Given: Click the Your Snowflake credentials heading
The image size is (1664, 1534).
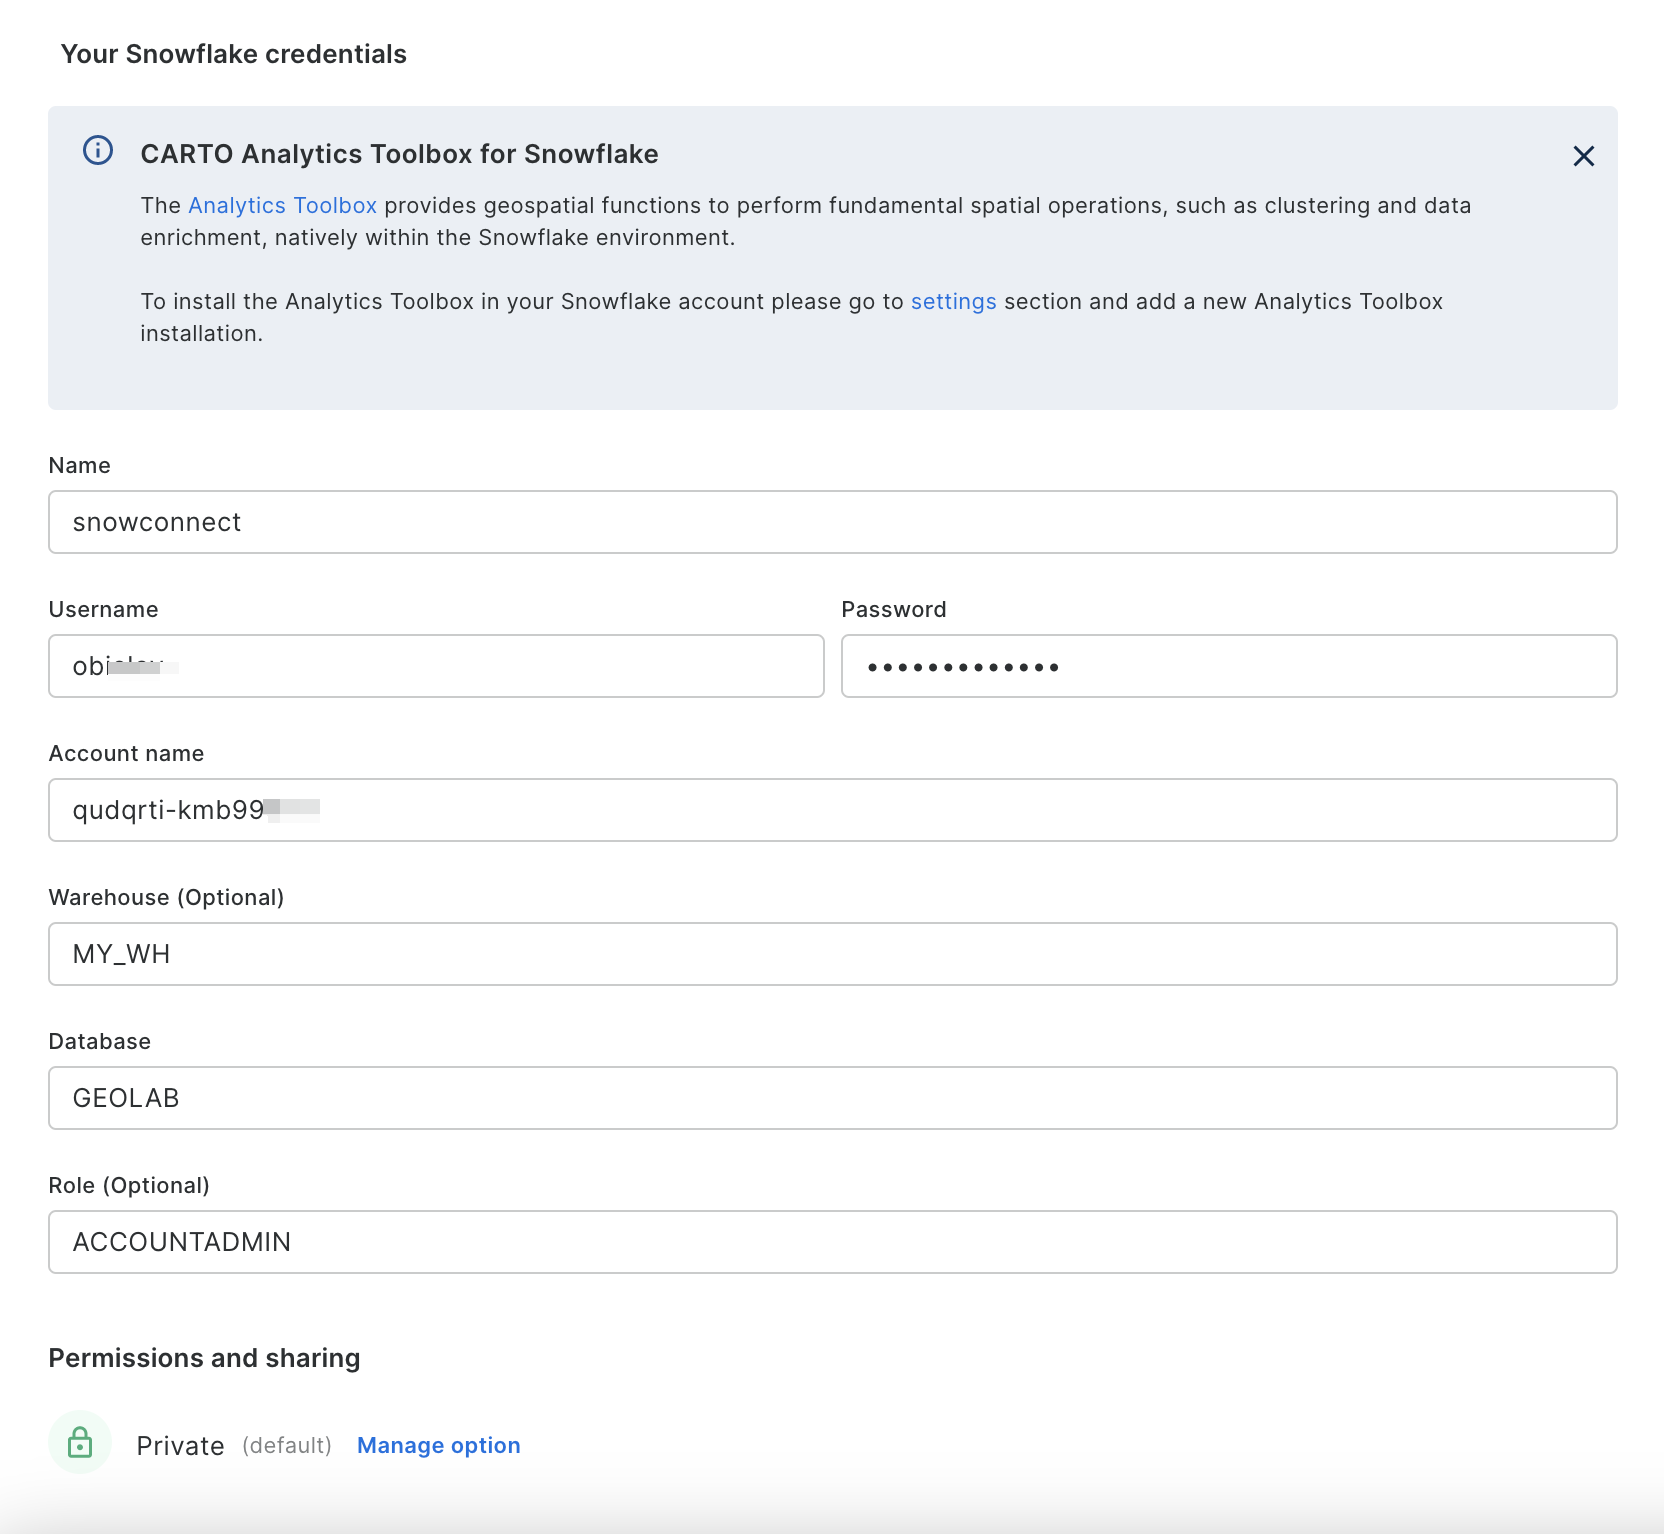Looking at the screenshot, I should (x=234, y=54).
